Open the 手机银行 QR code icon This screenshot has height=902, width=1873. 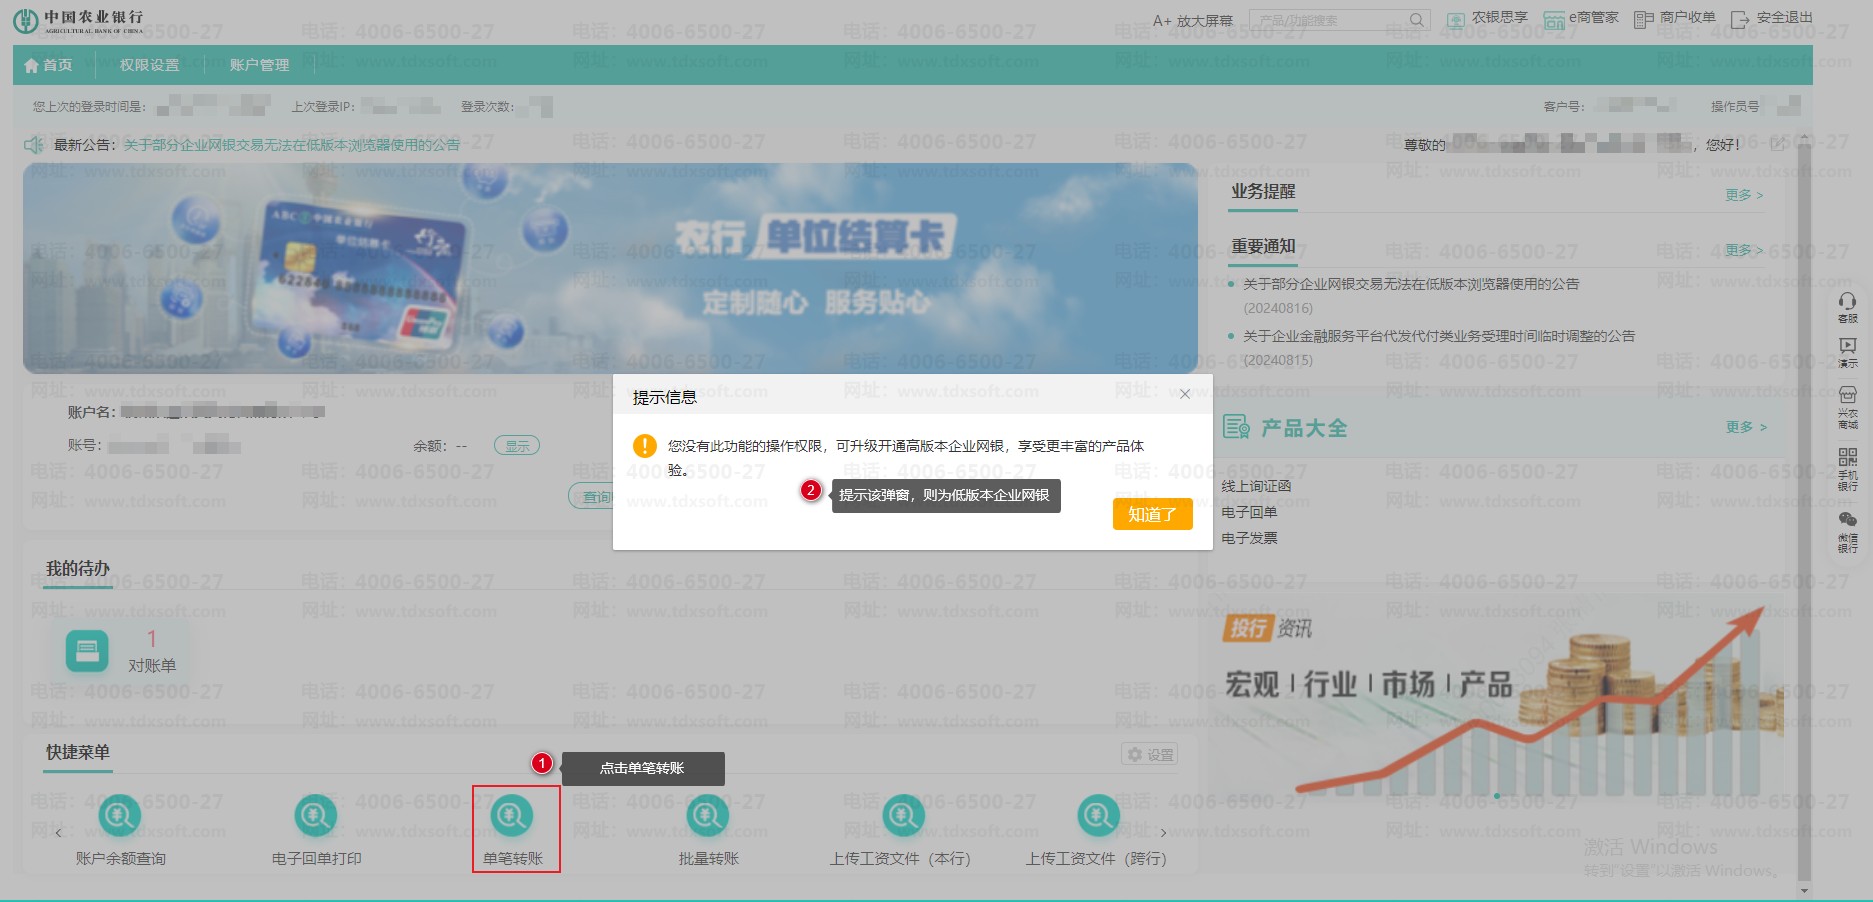[x=1847, y=459]
